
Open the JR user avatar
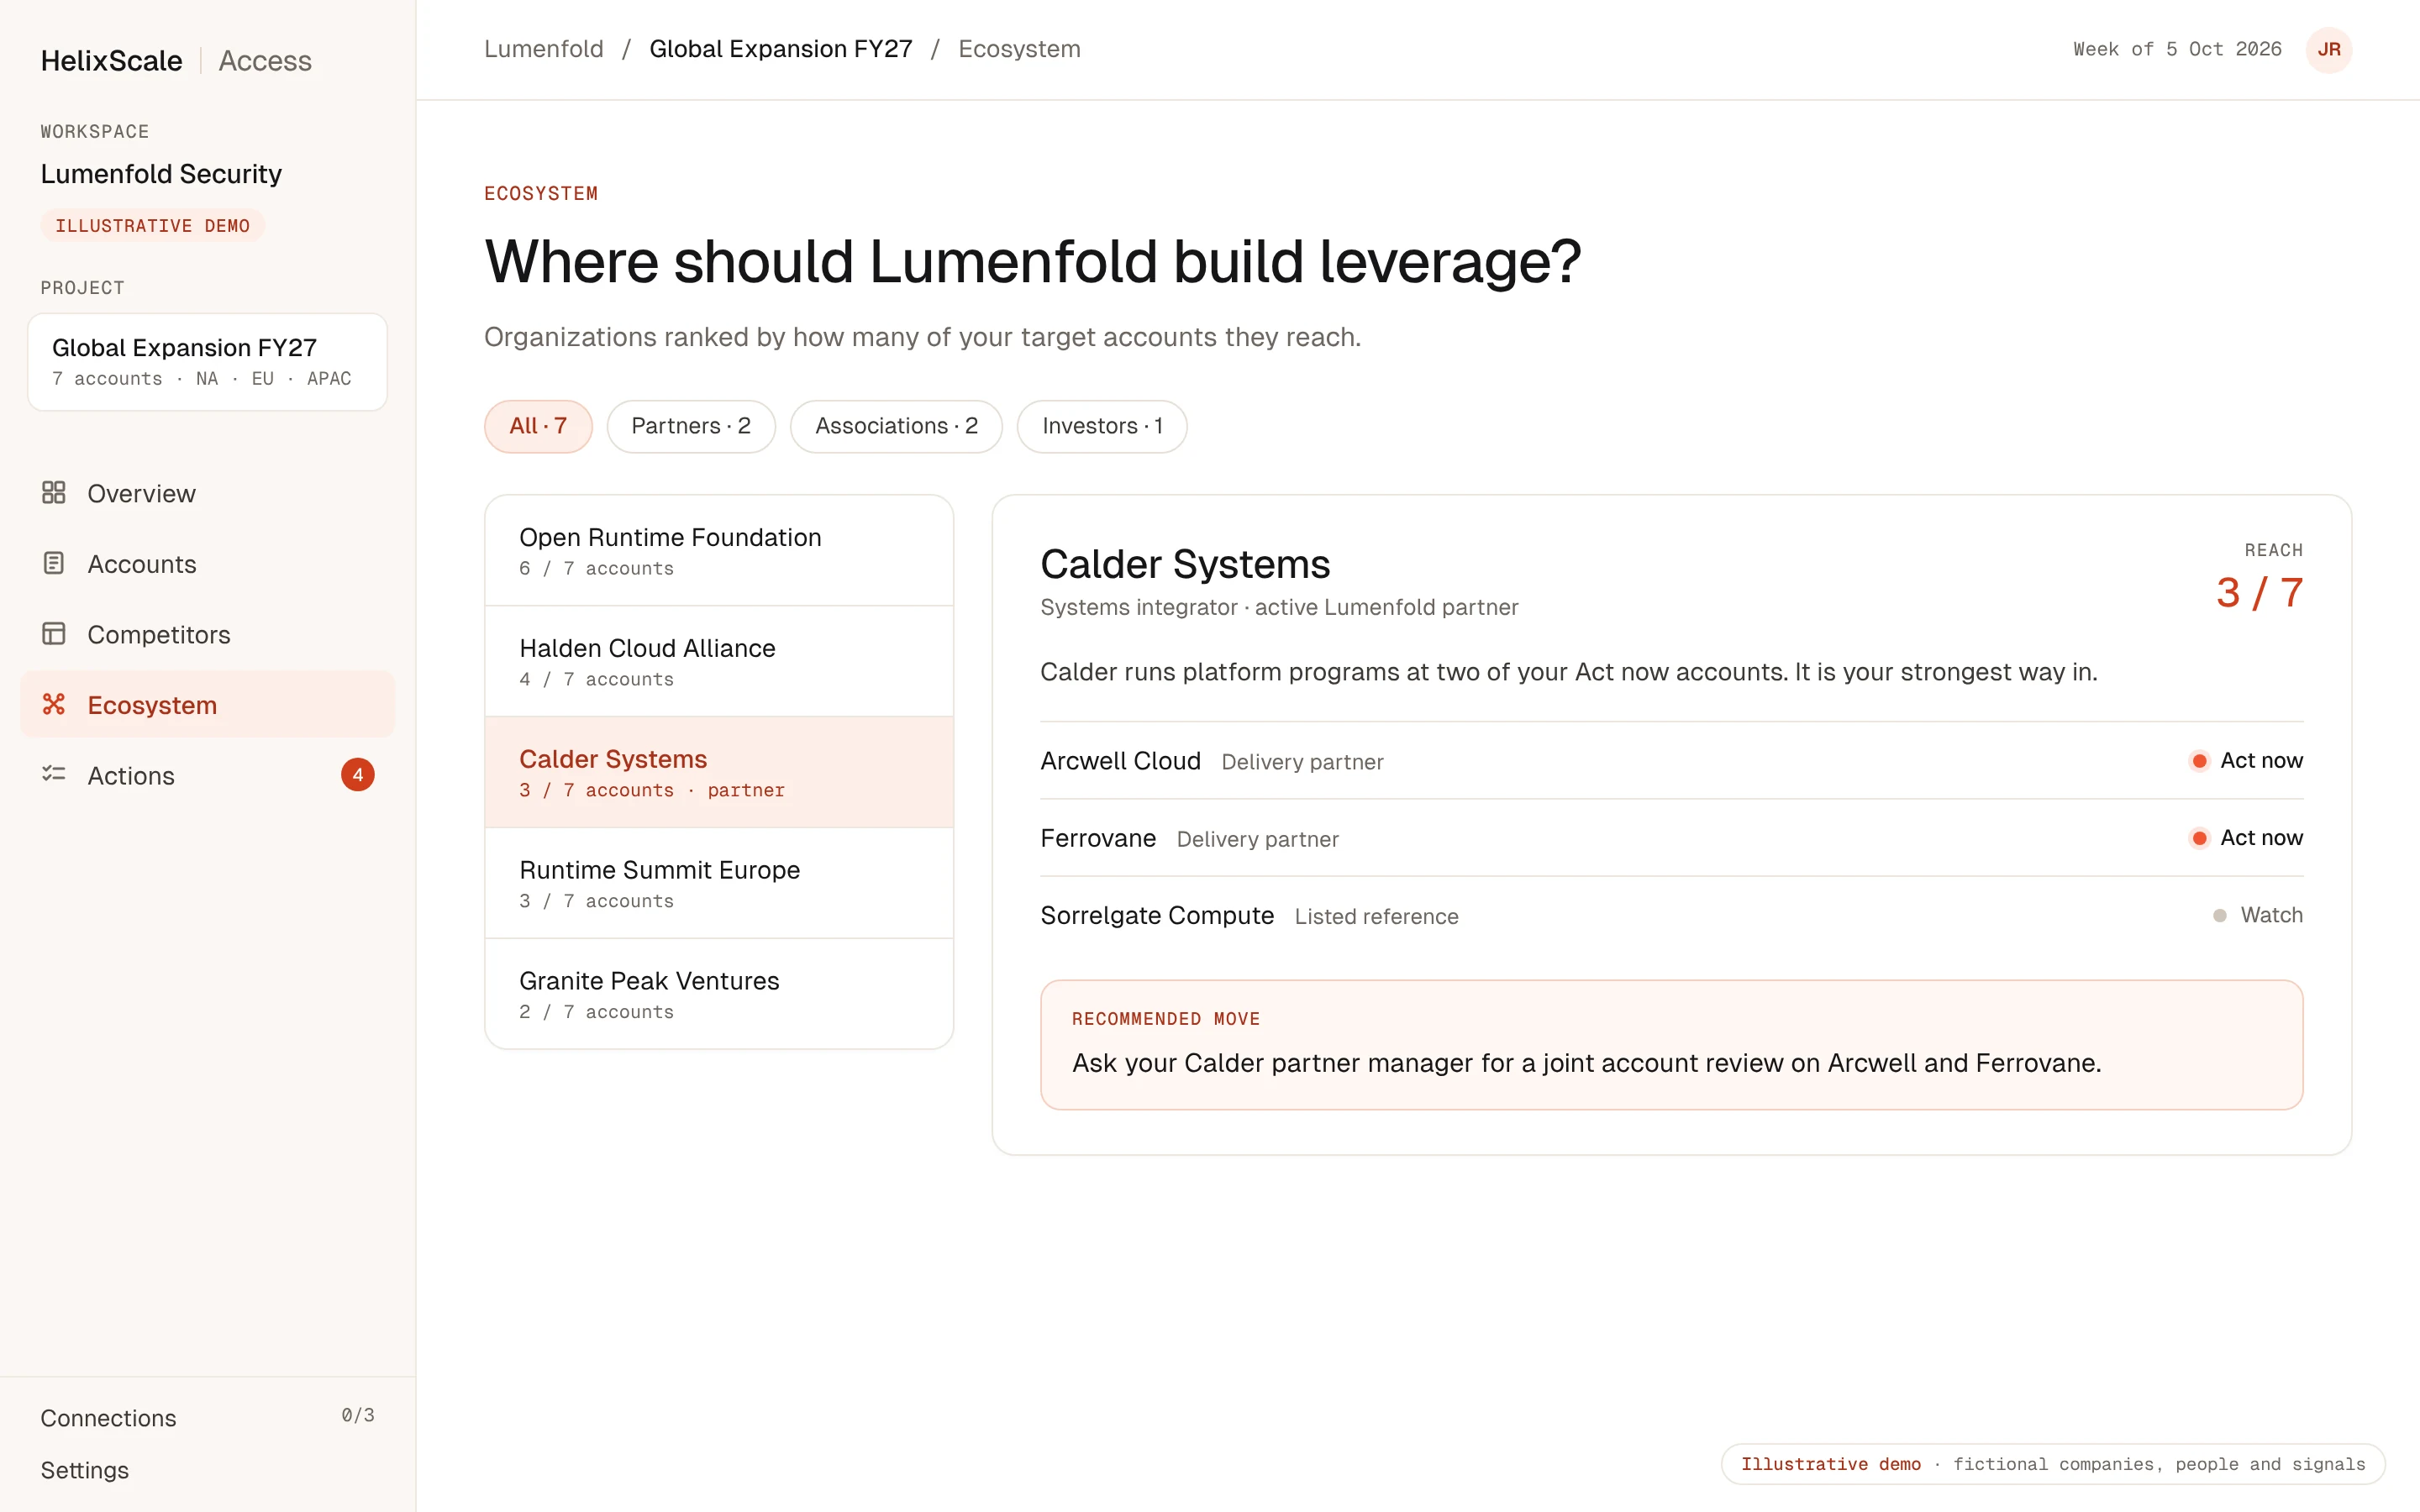2328,49
